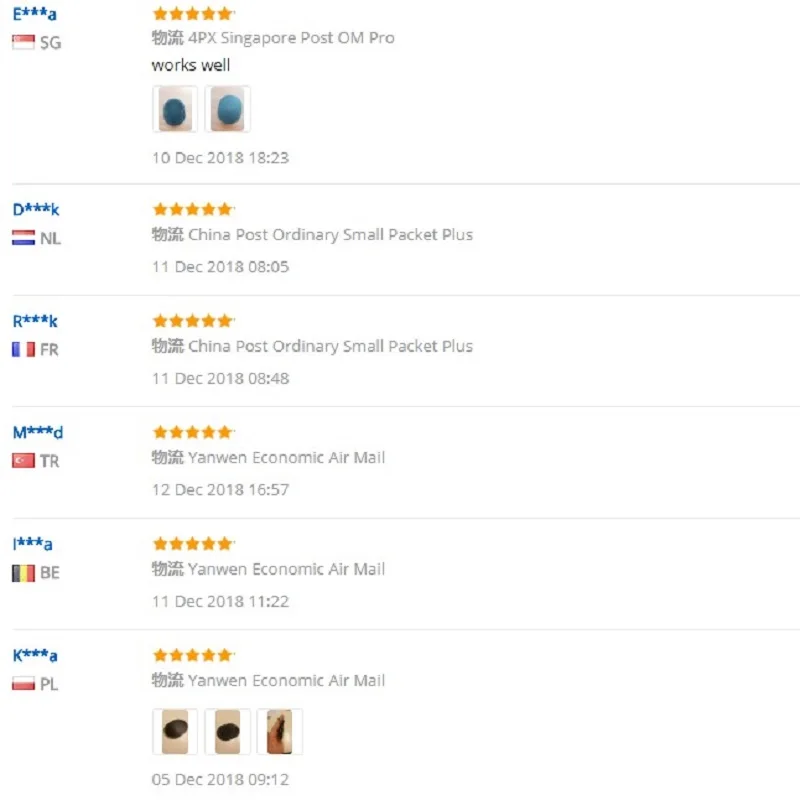This screenshot has height=800, width=800.
Task: Open second photo in K***a's review
Action: click(x=227, y=732)
